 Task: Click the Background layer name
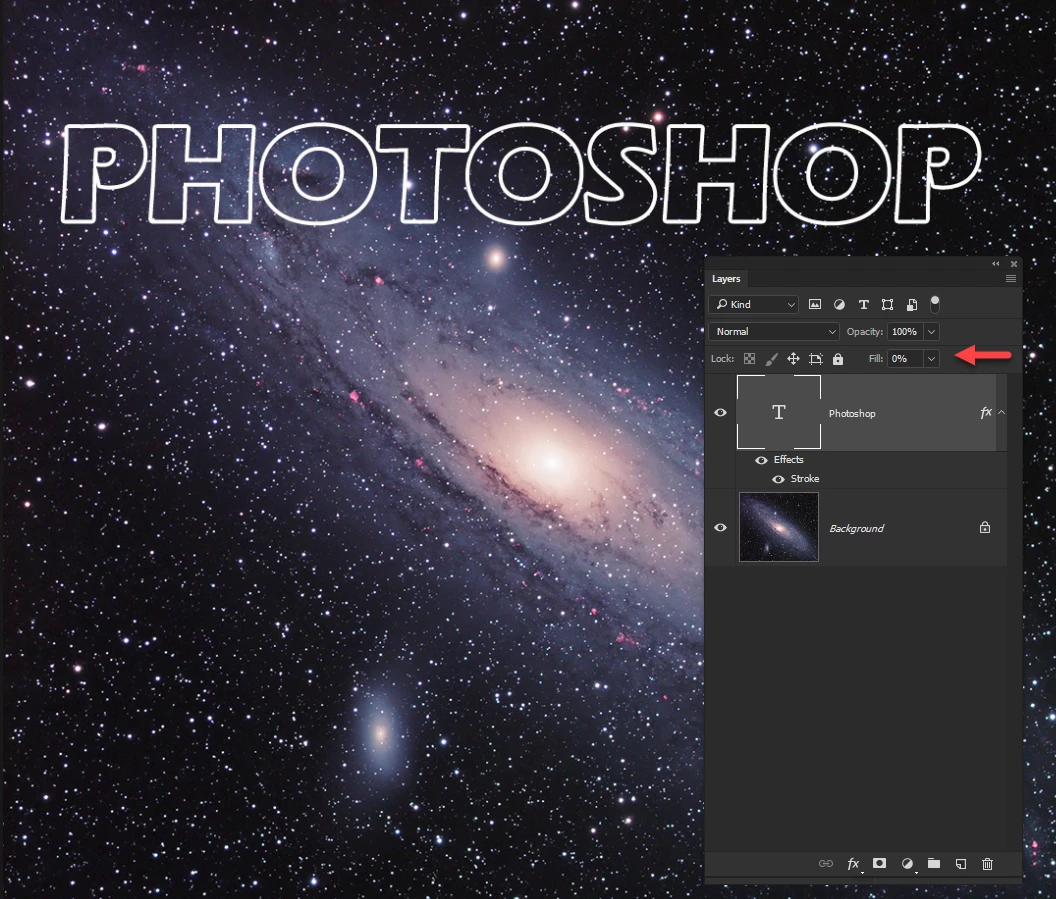857,528
